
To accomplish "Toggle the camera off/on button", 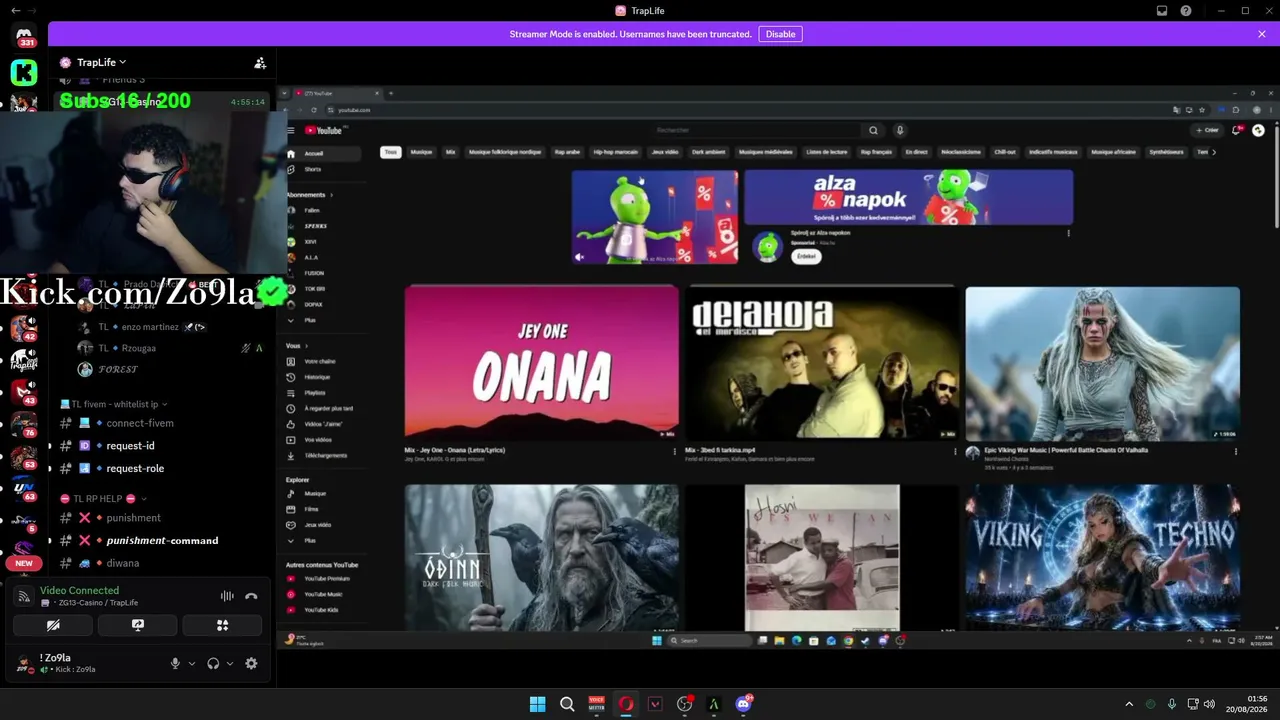I will [53, 625].
